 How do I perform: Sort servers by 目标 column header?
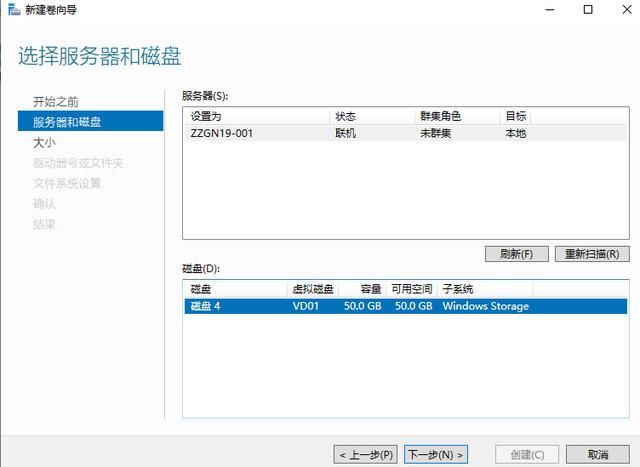516,117
